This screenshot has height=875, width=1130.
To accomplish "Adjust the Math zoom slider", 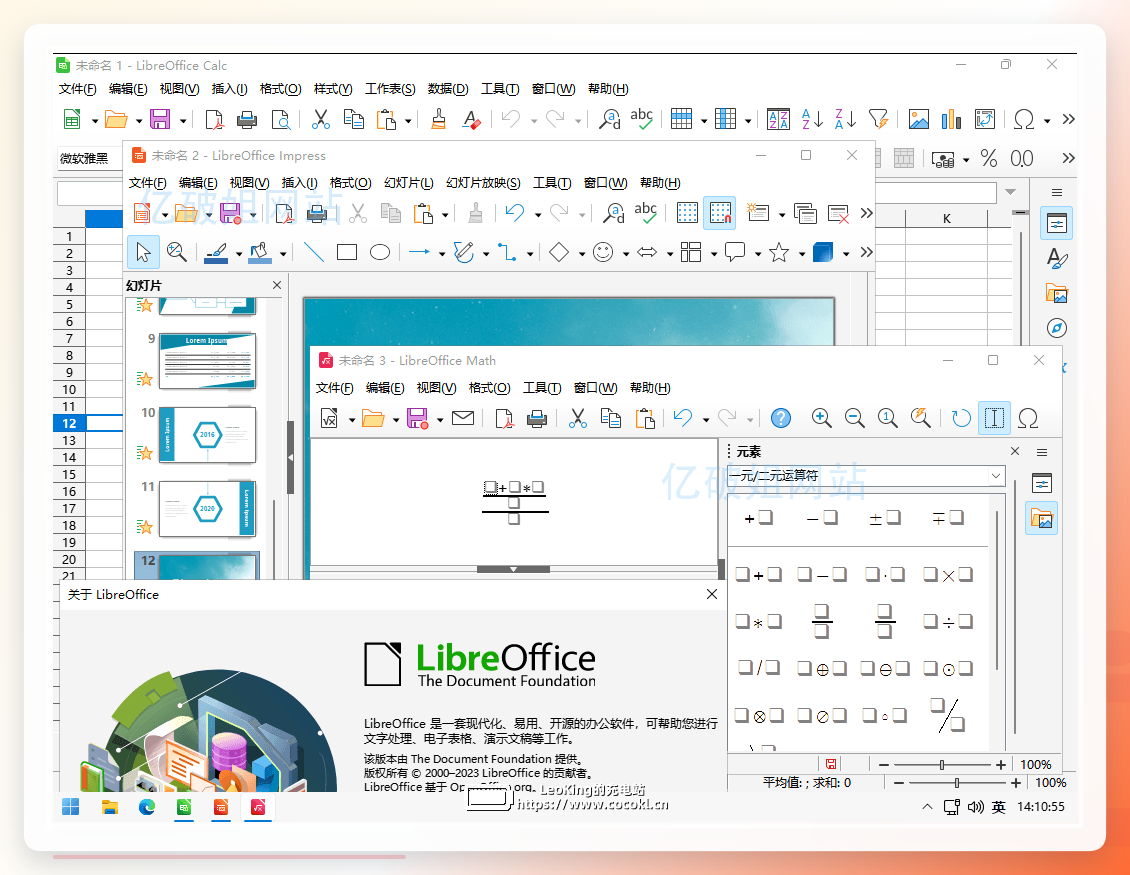I will [942, 765].
